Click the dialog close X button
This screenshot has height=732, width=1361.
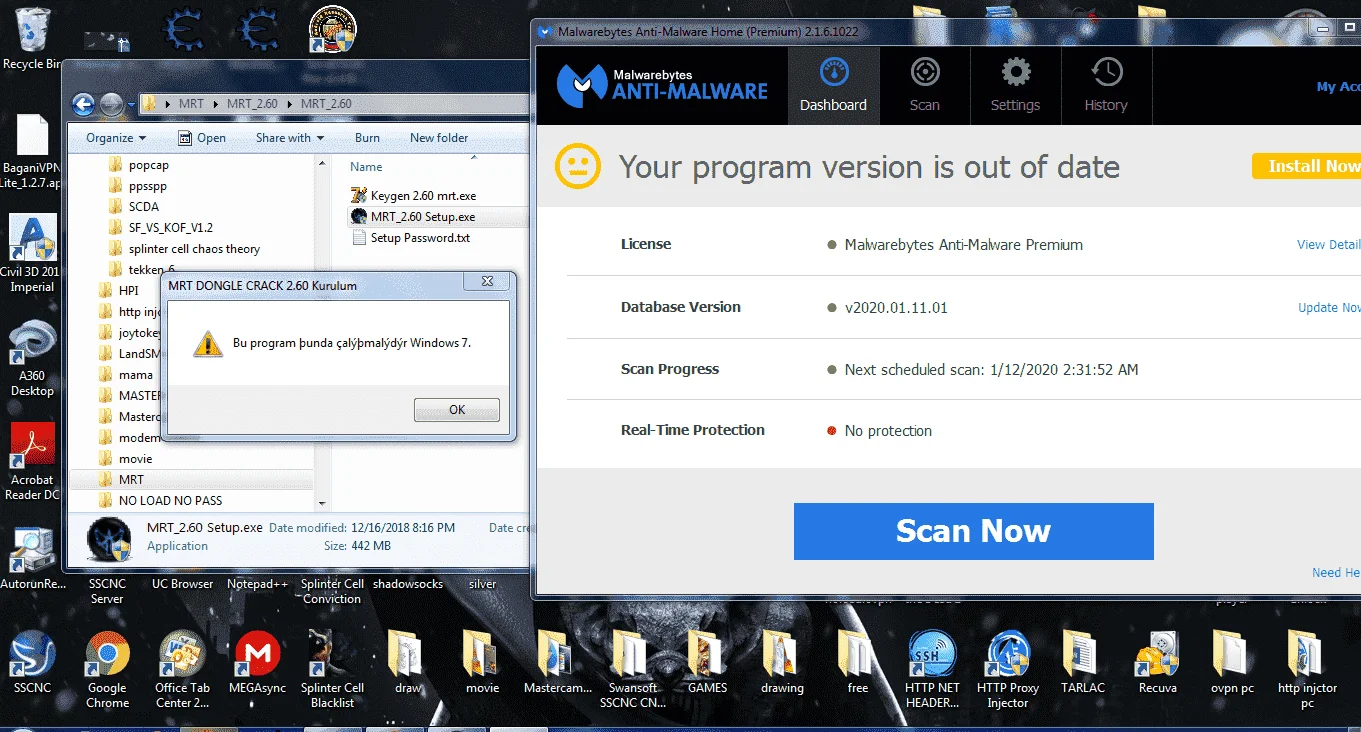[x=487, y=282]
